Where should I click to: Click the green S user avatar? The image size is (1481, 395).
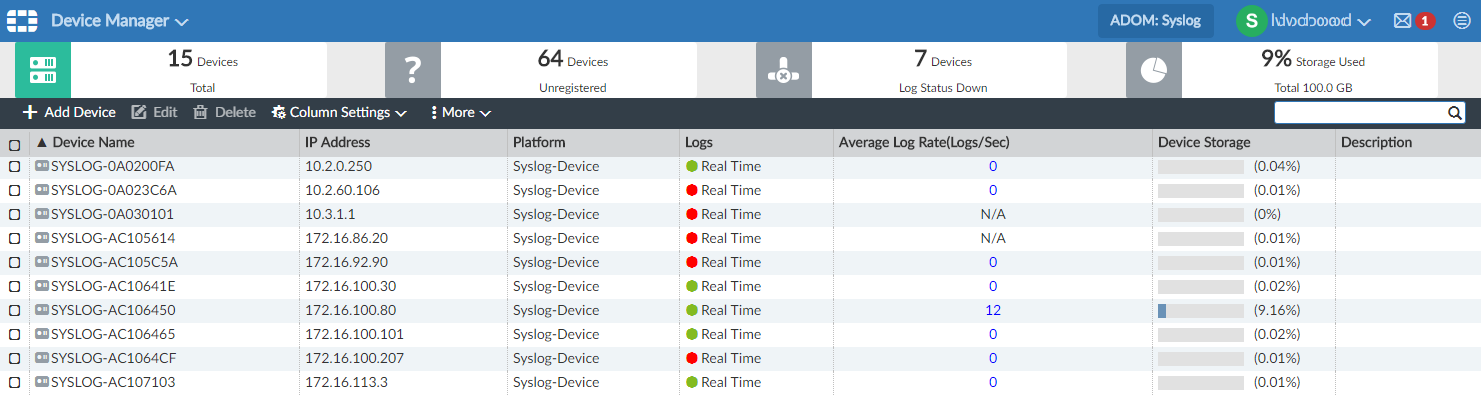tap(1251, 20)
